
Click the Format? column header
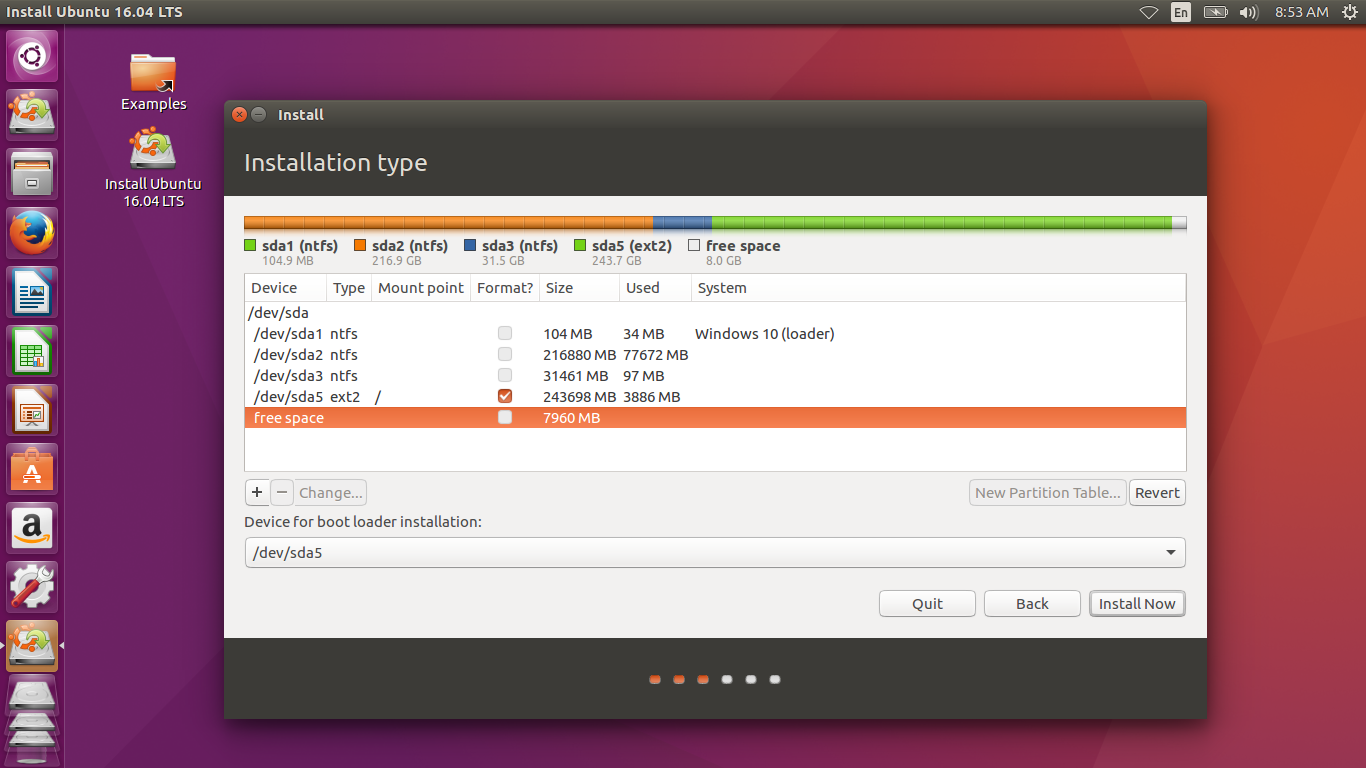click(505, 288)
